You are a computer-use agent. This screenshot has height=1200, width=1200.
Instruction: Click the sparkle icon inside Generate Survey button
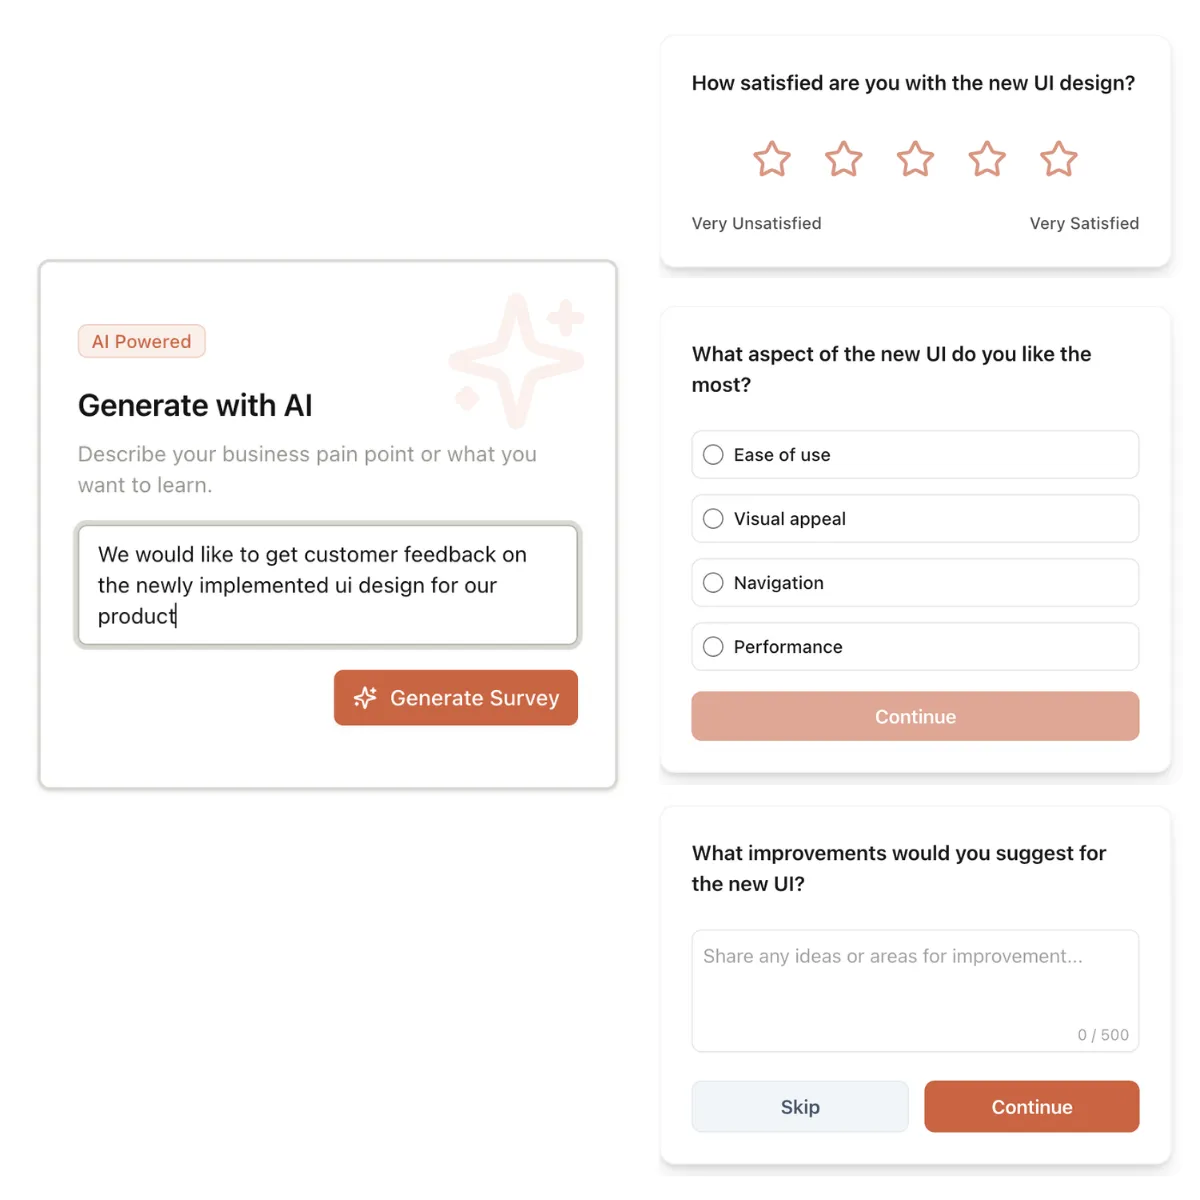366,698
